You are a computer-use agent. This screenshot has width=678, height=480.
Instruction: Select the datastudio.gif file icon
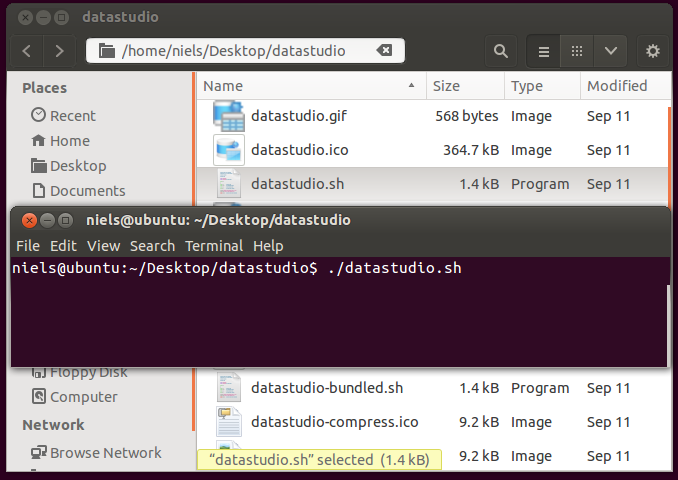click(229, 116)
